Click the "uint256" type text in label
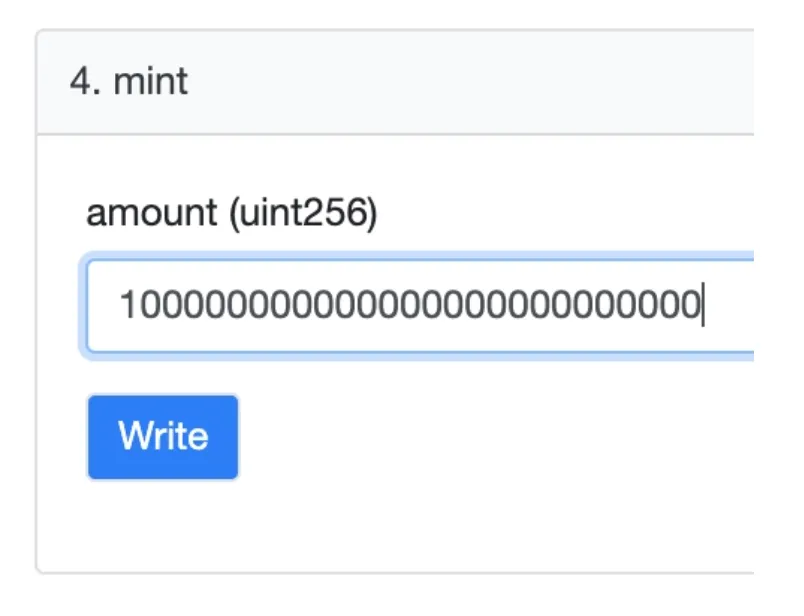This screenshot has width=804, height=616. tap(302, 213)
